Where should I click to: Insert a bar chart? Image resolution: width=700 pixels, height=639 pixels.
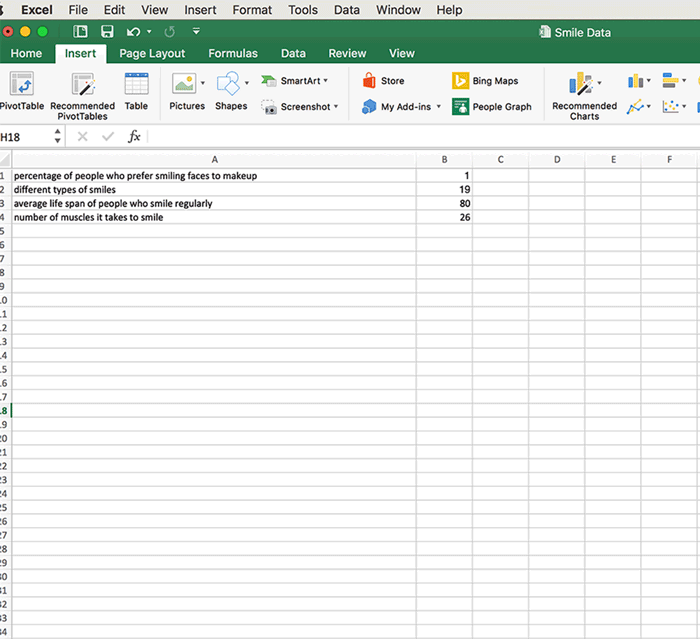tap(671, 80)
